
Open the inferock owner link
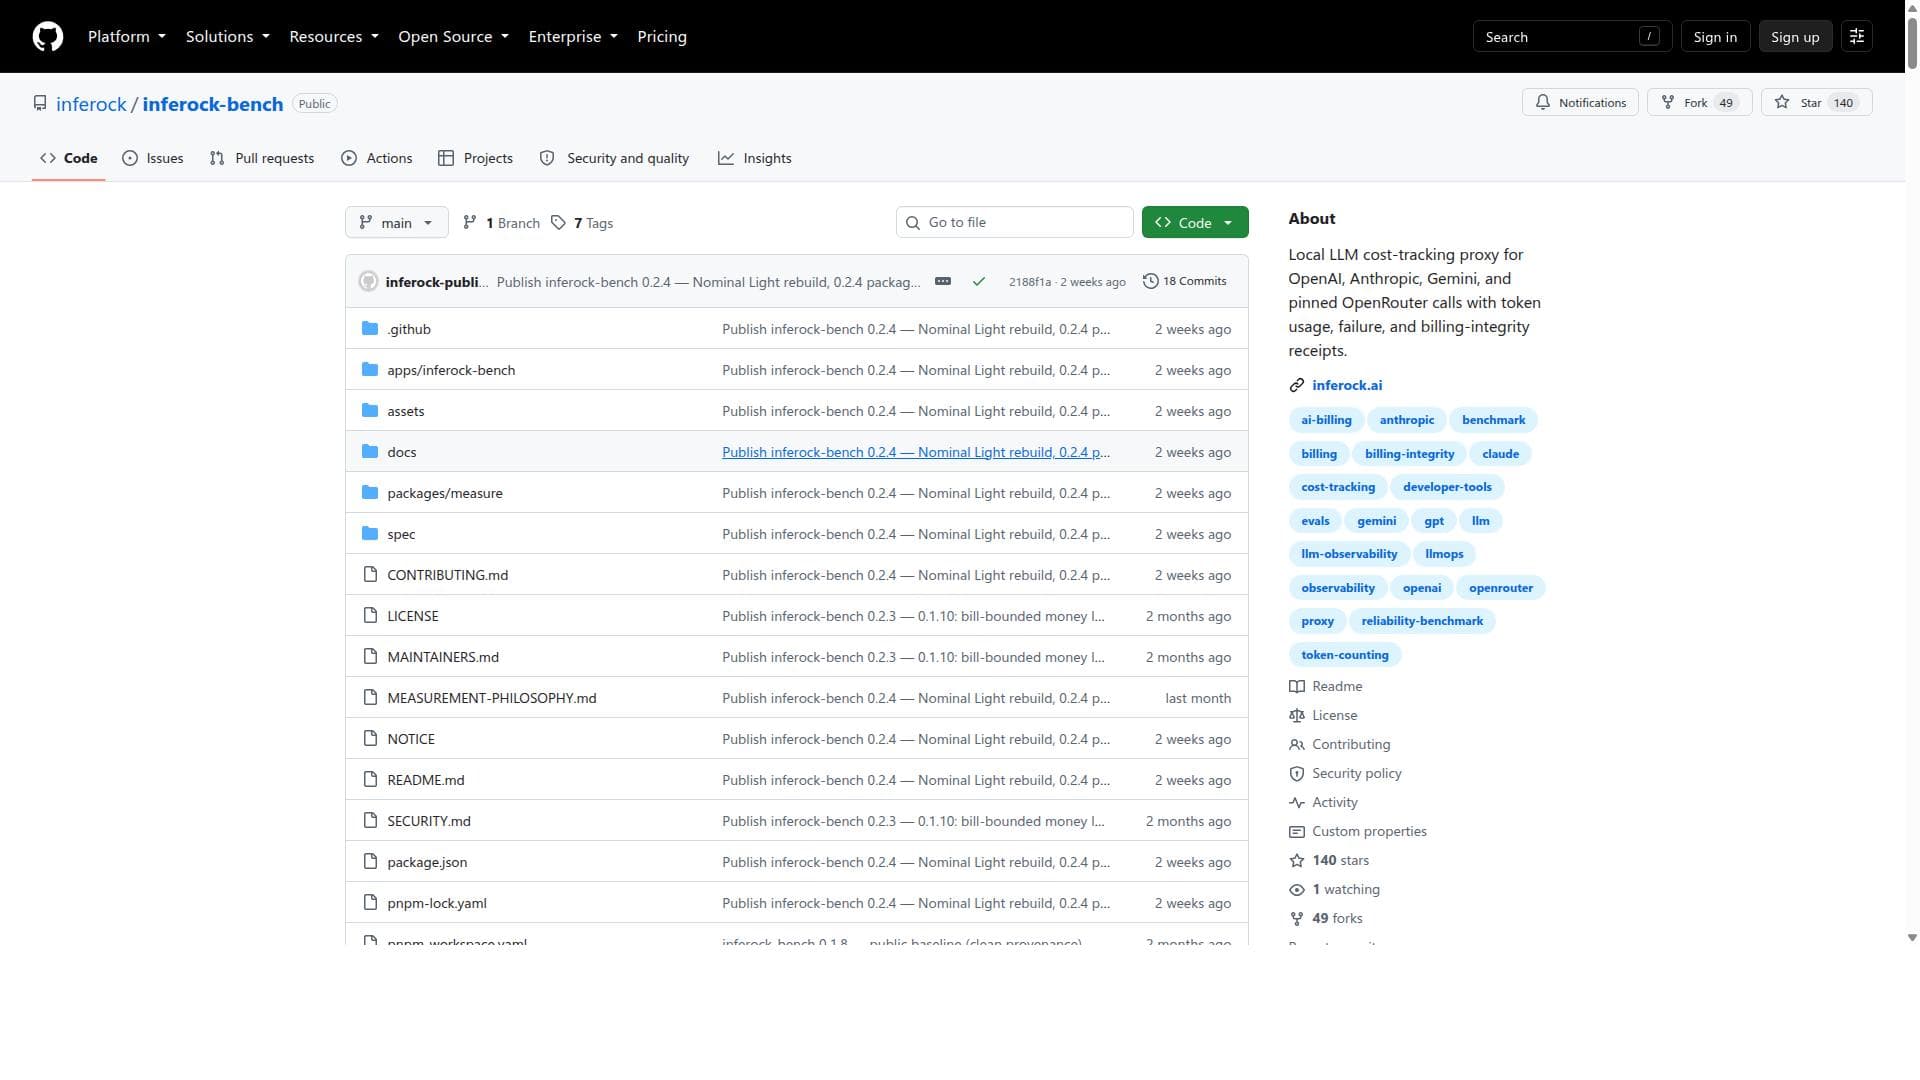click(x=91, y=104)
